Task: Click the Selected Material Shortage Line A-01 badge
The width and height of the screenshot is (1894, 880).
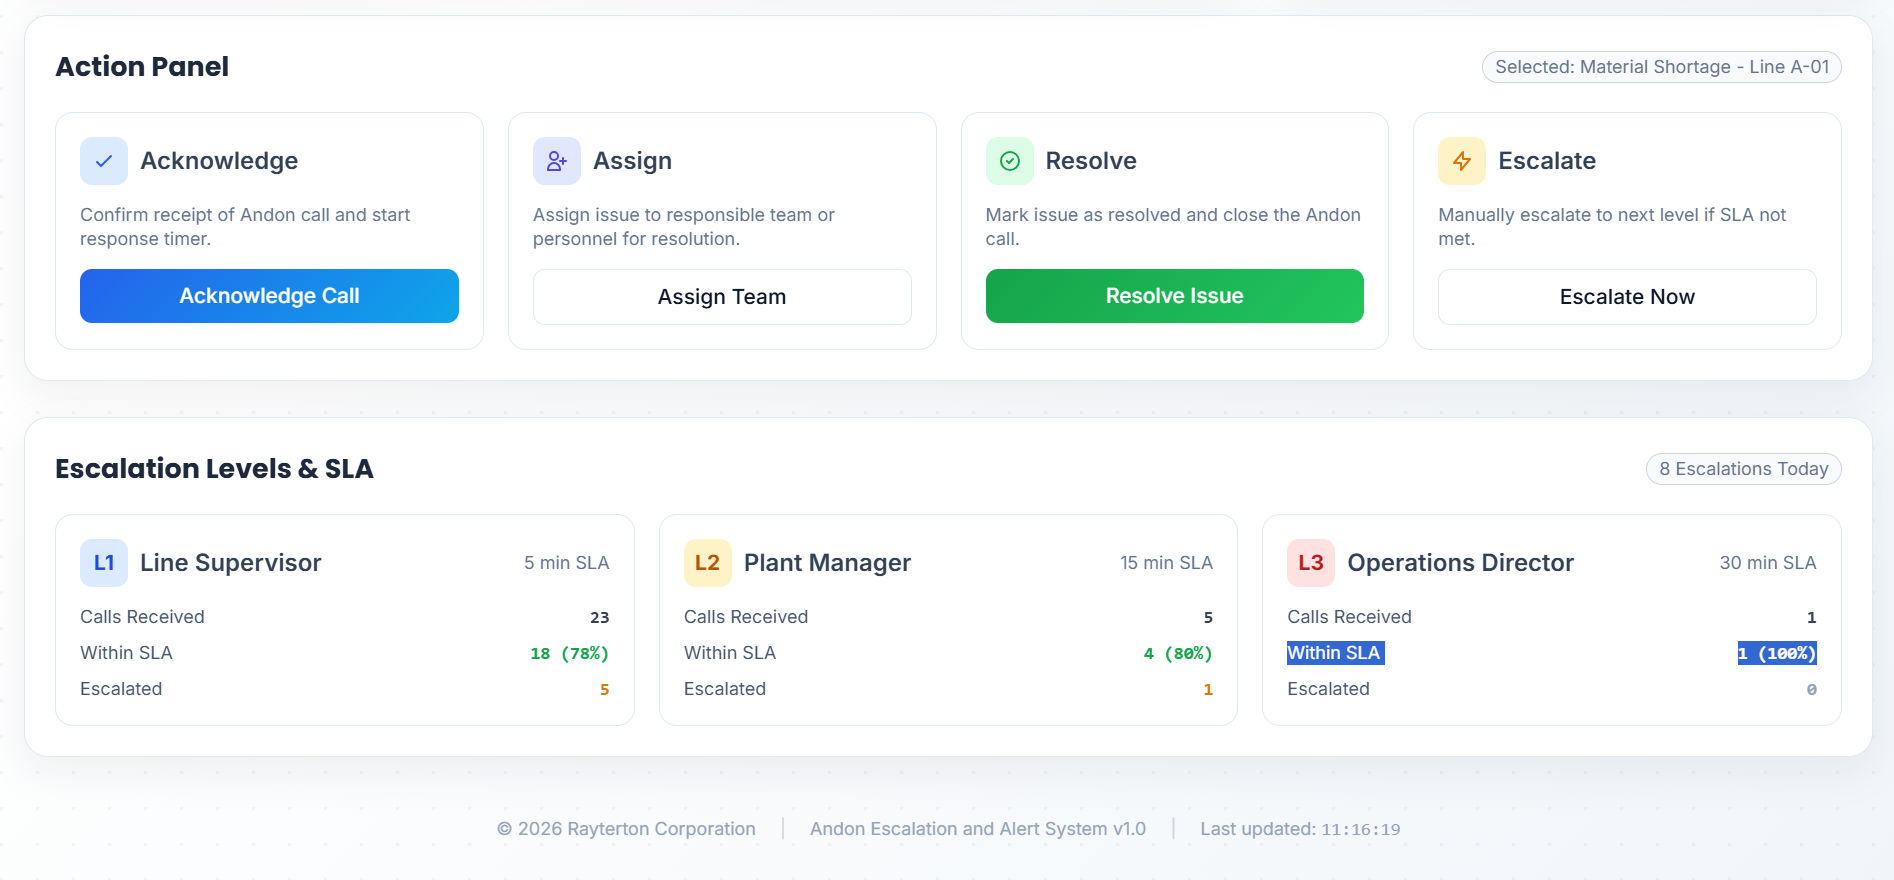Action: [x=1661, y=67]
